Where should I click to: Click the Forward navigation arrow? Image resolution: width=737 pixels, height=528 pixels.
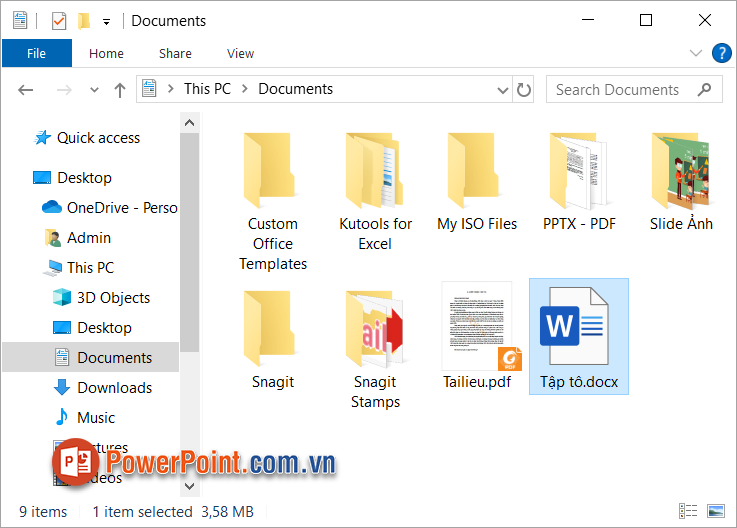[x=64, y=89]
